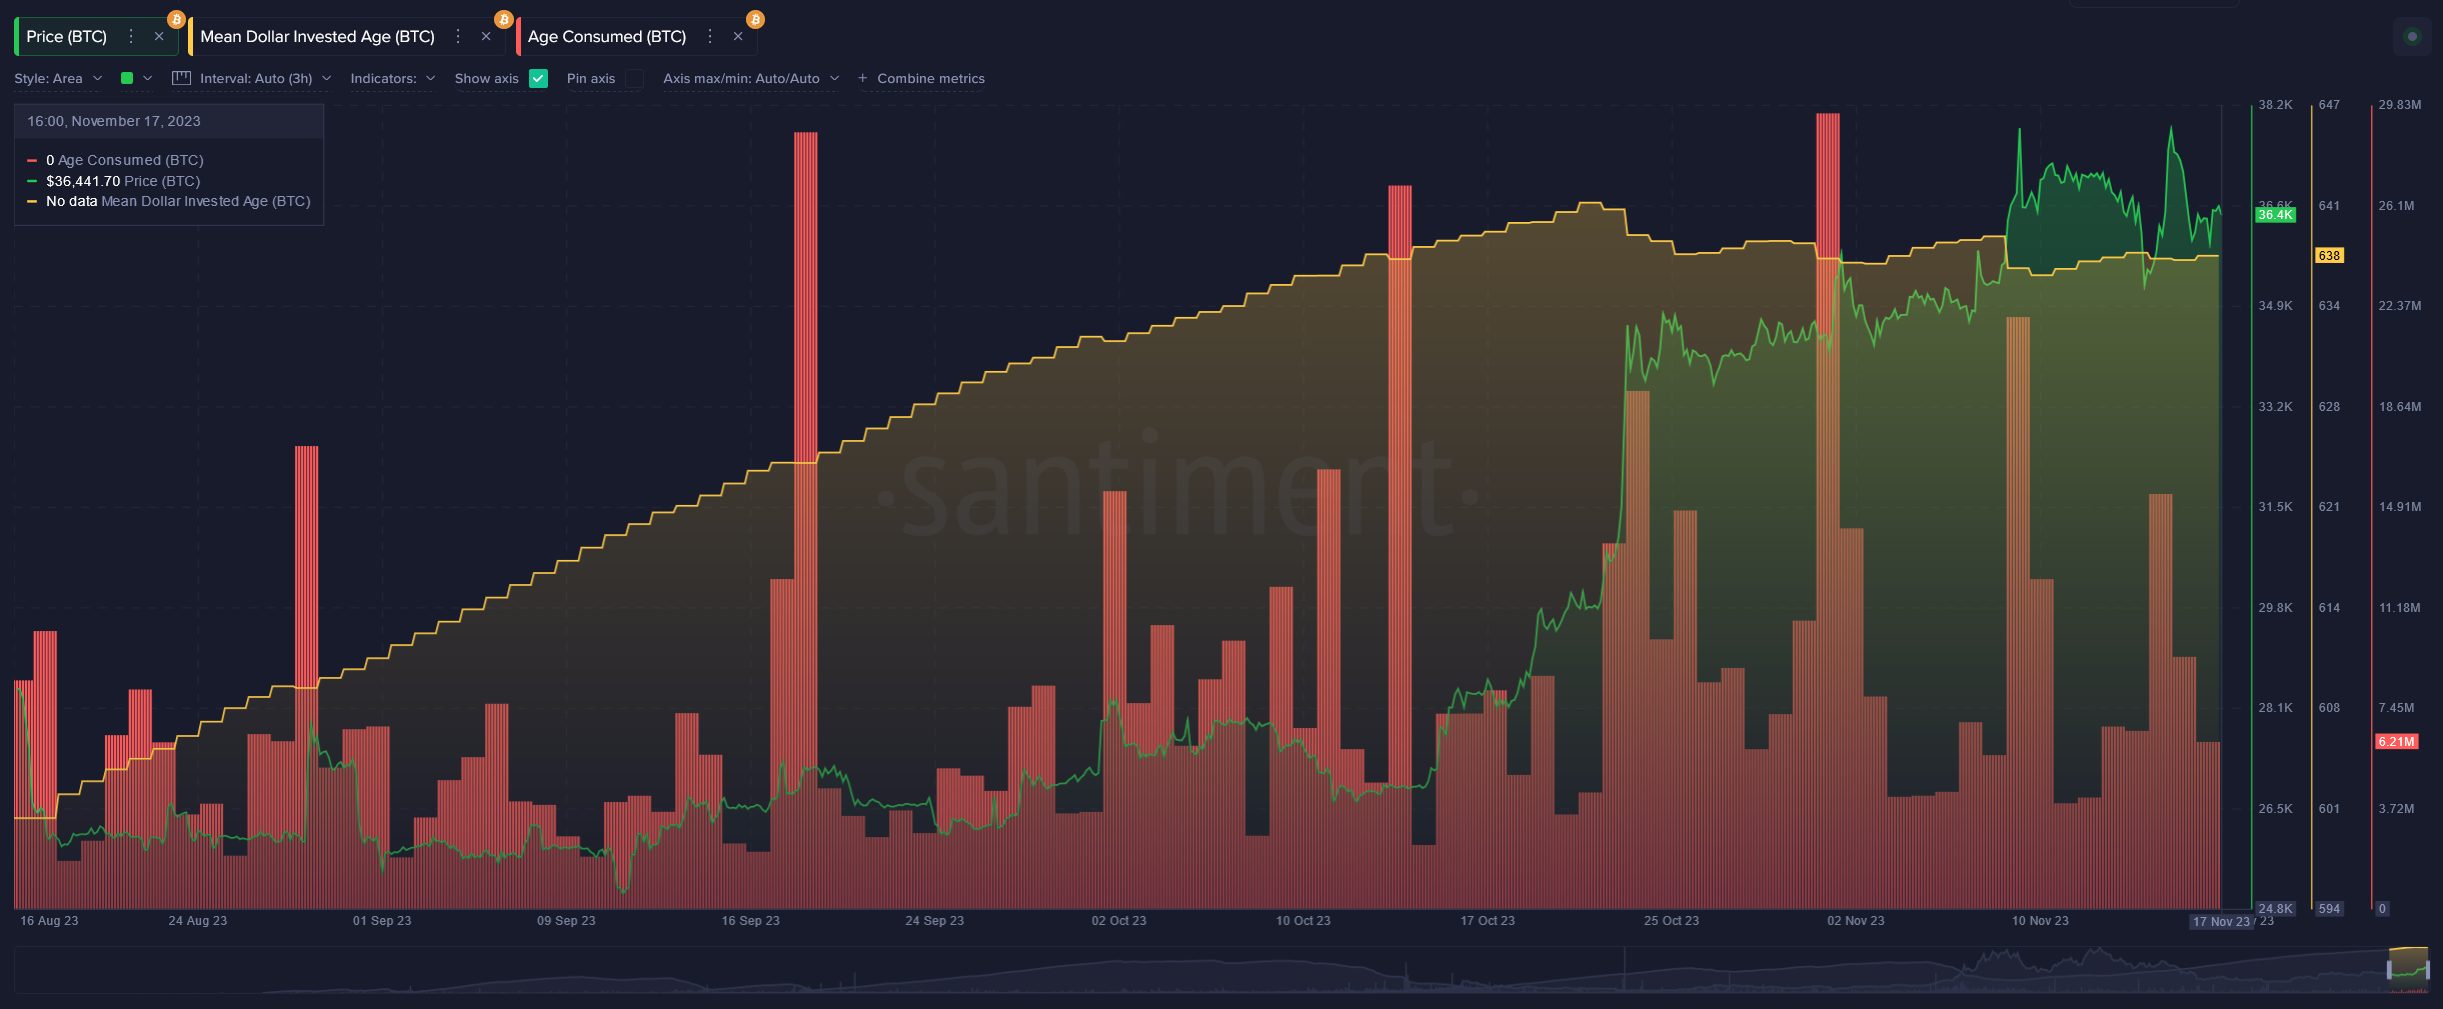
Task: Open the three-dot menu on Price (BTC)
Action: 131,36
